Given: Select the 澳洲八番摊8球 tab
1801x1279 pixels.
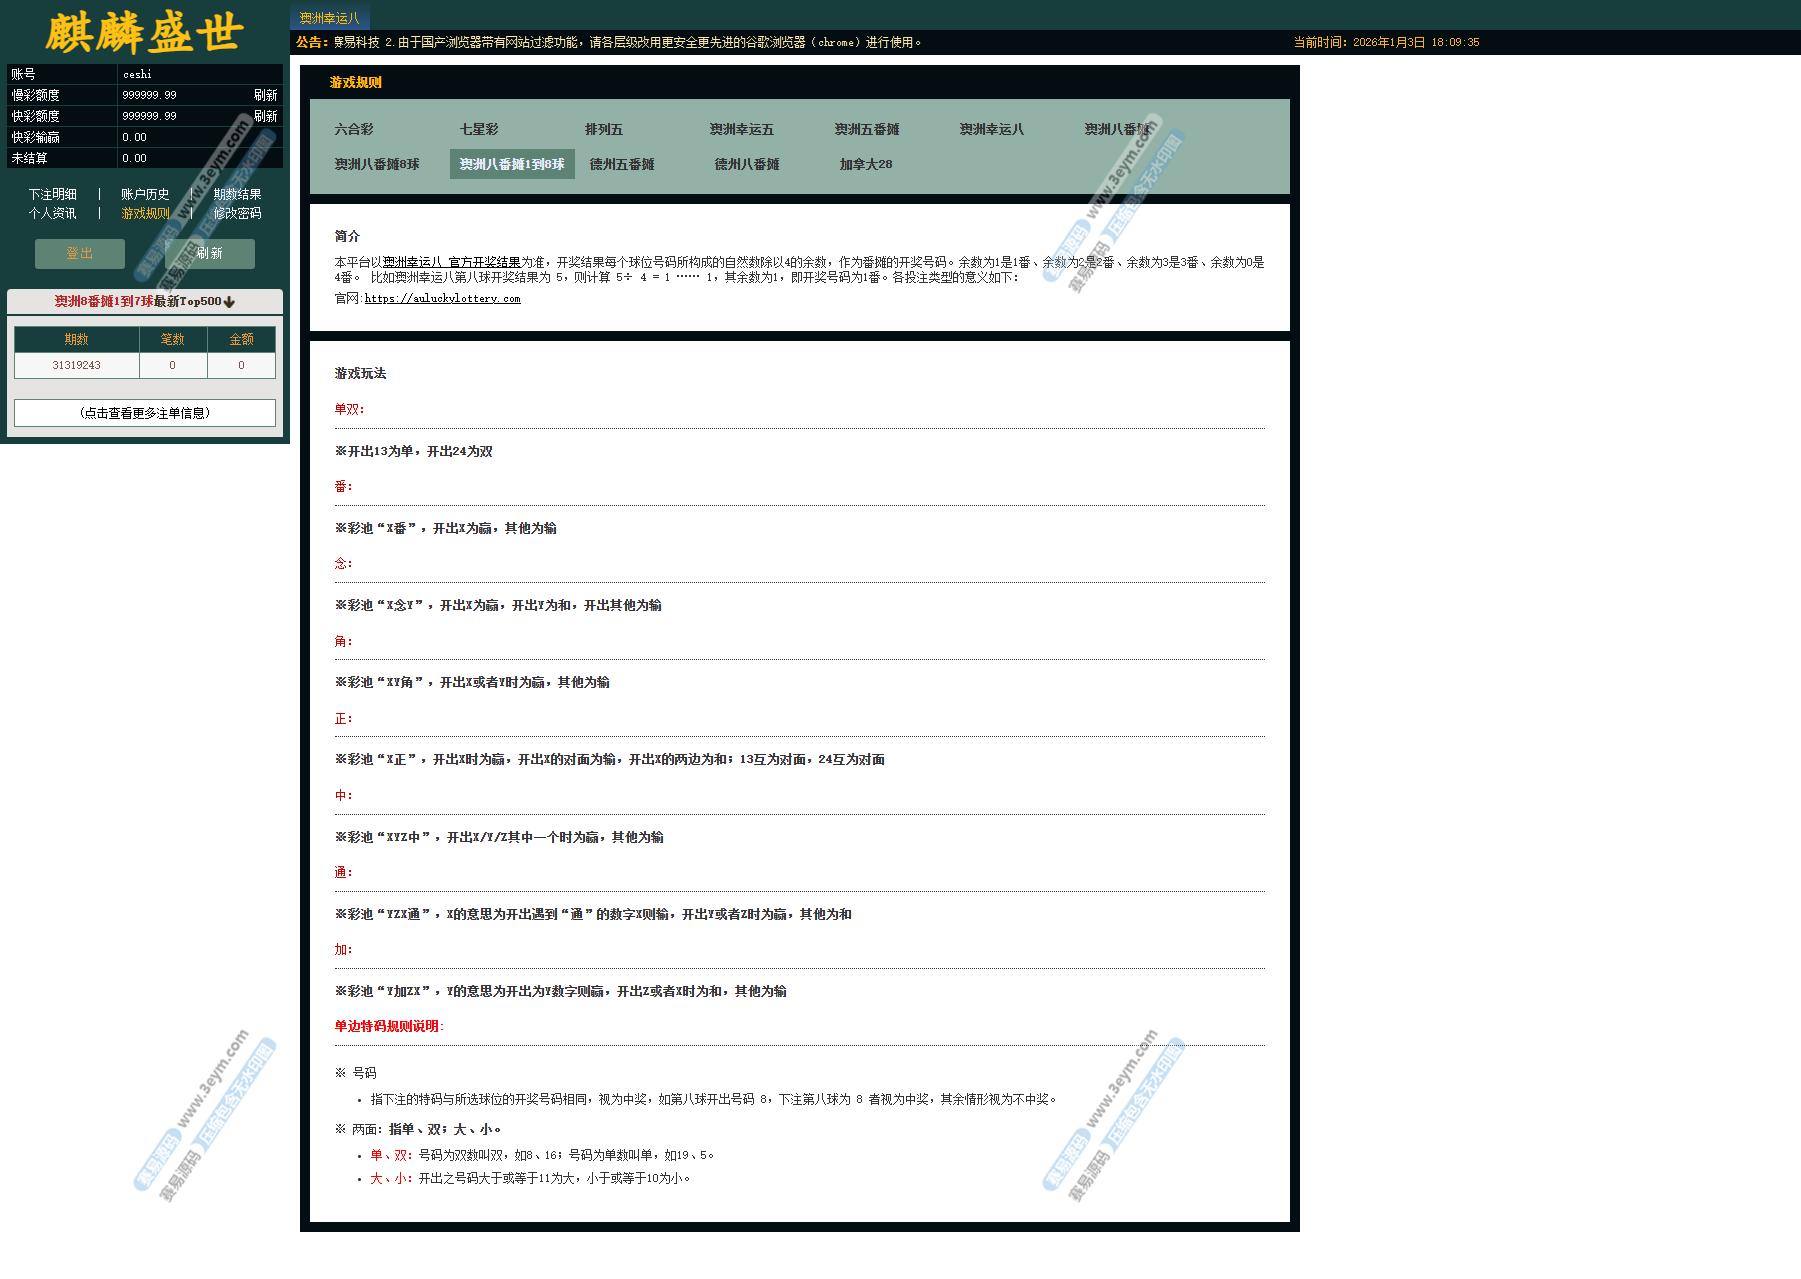Looking at the screenshot, I should pos(377,165).
